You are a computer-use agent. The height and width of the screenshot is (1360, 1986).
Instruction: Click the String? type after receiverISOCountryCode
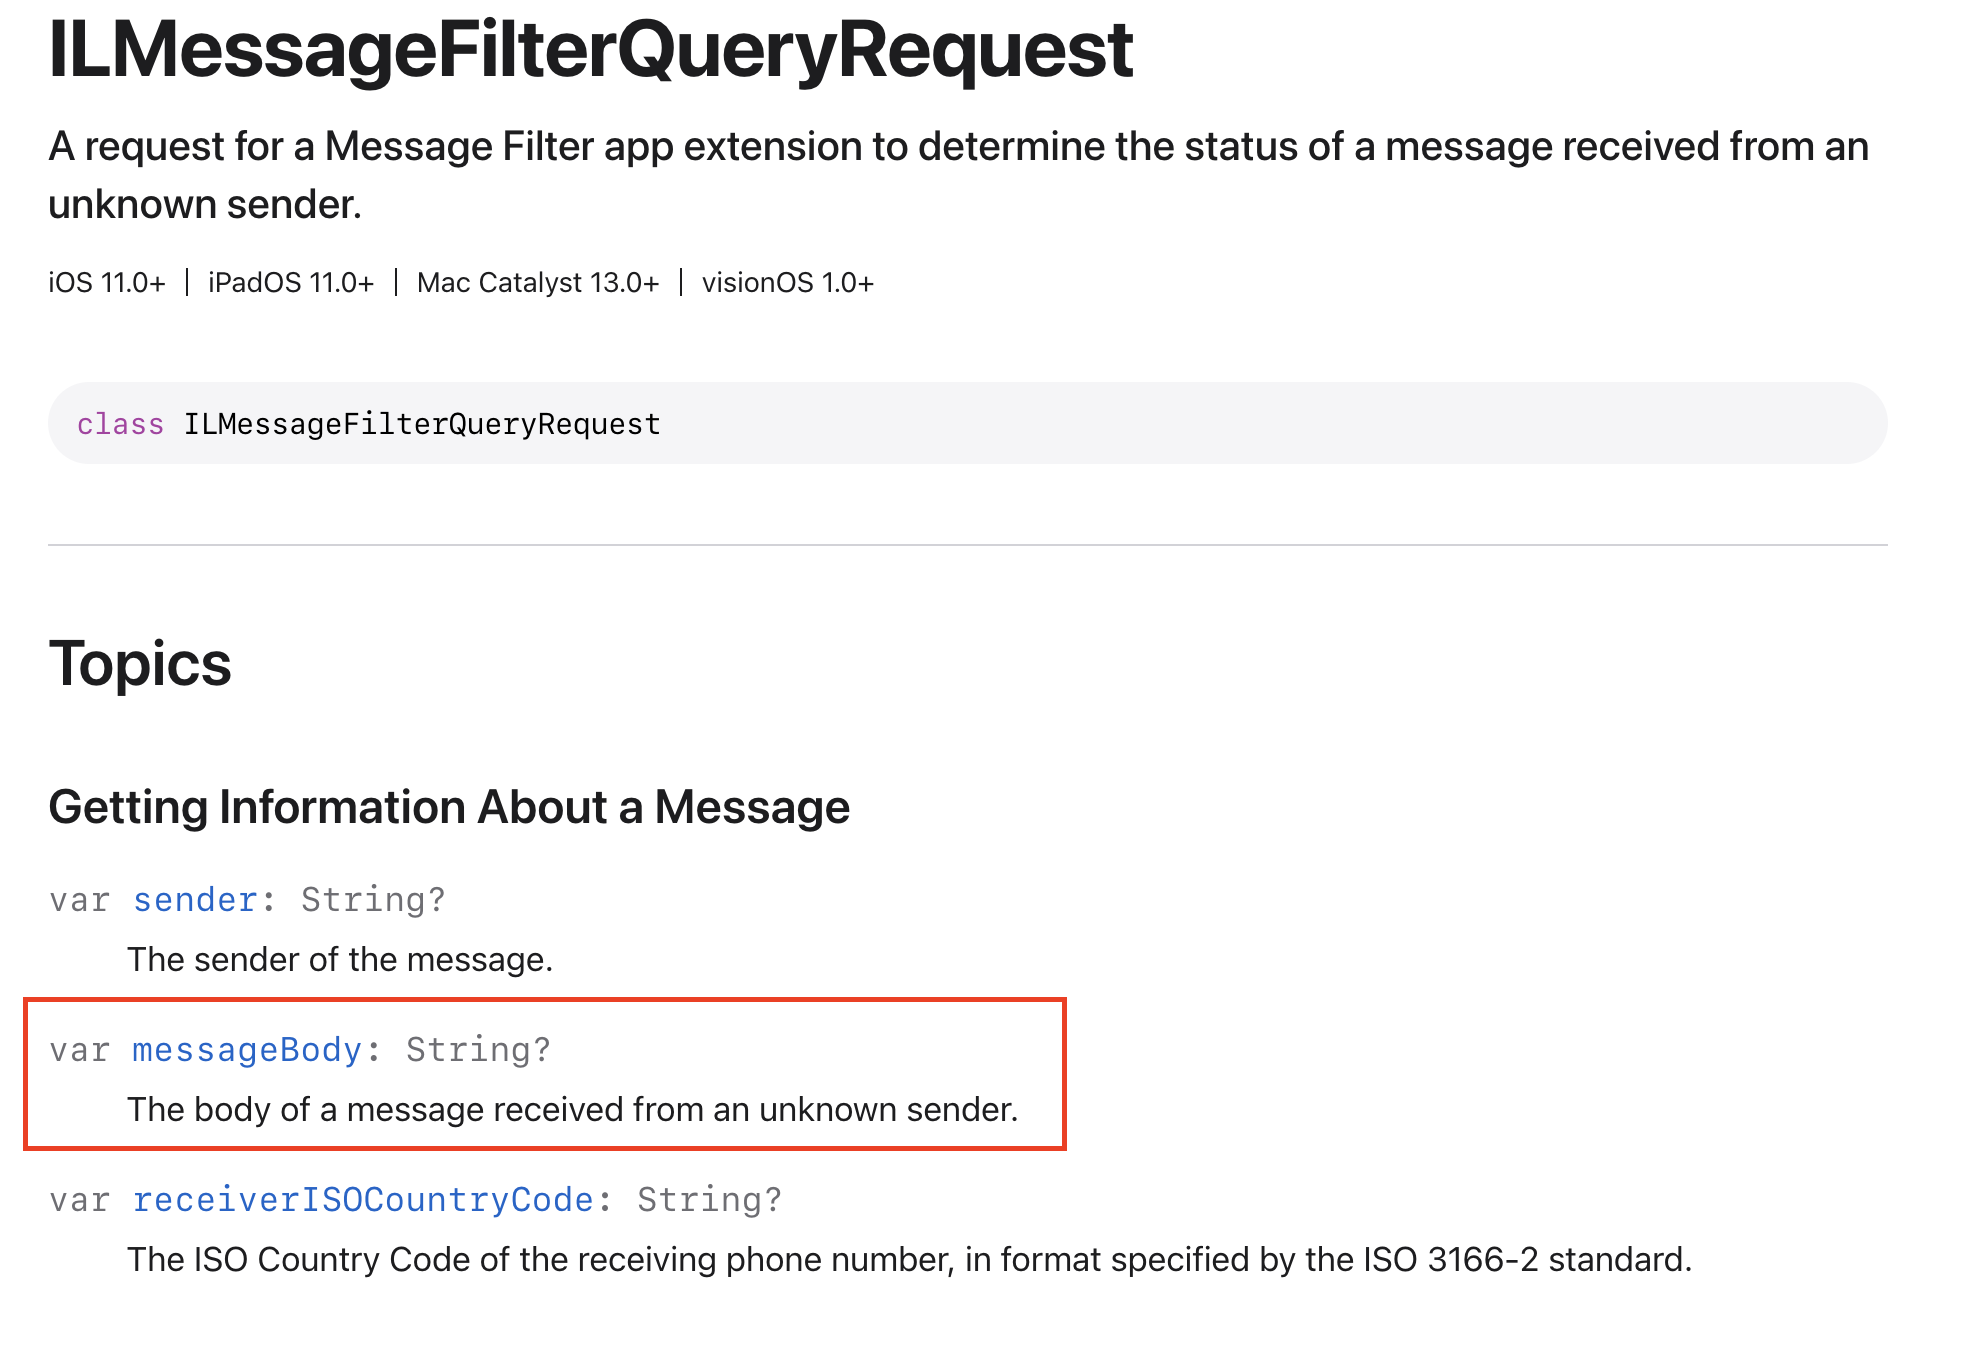pos(710,1200)
